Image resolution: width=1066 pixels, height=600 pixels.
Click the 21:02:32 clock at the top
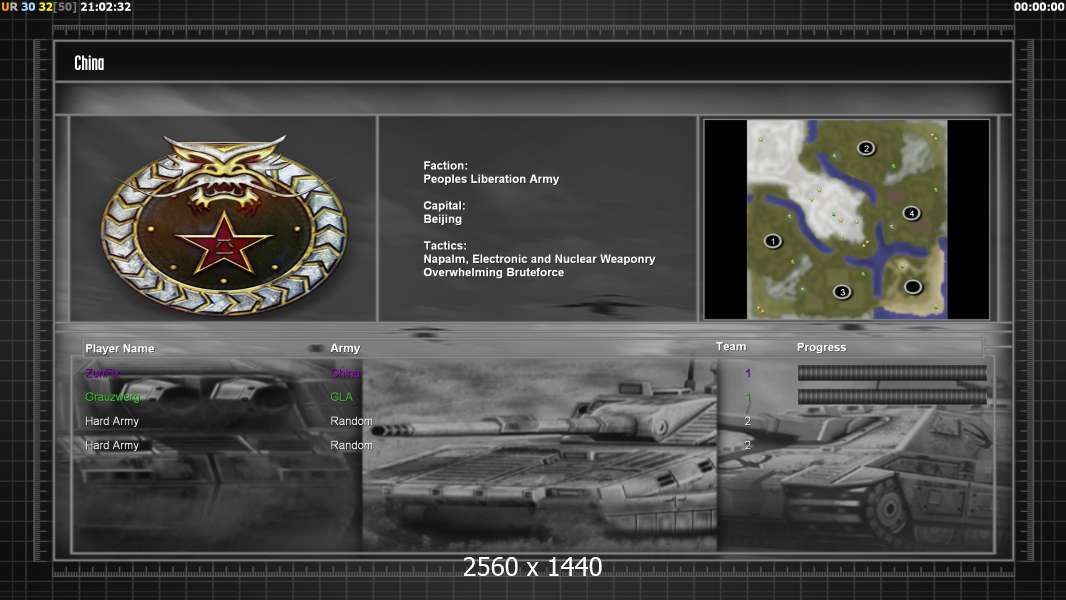point(105,7)
